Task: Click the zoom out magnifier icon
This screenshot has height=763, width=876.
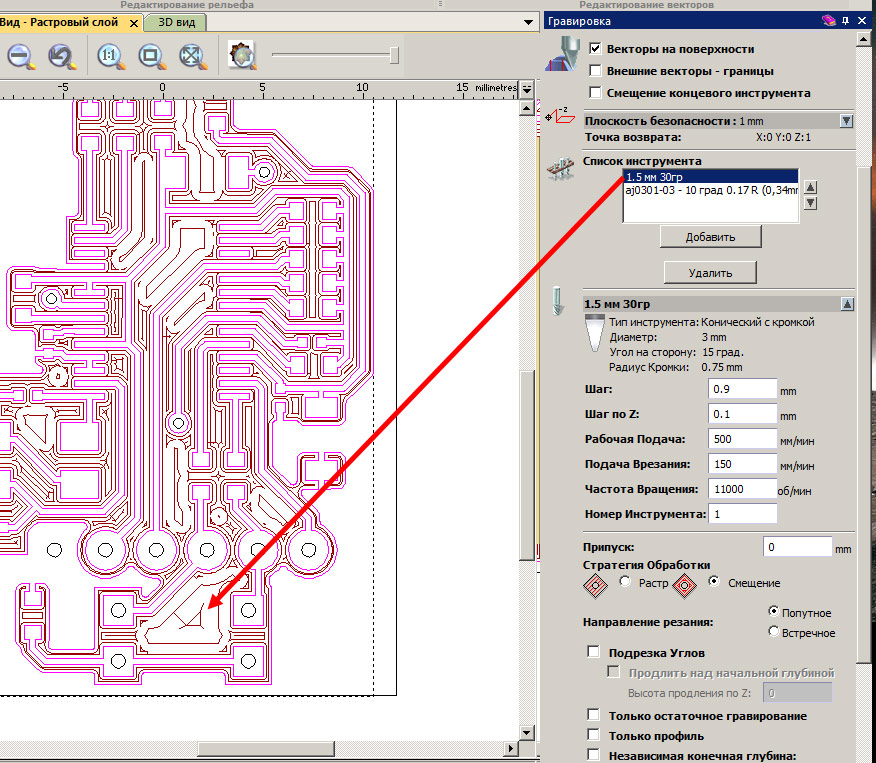Action: pyautogui.click(x=21, y=56)
